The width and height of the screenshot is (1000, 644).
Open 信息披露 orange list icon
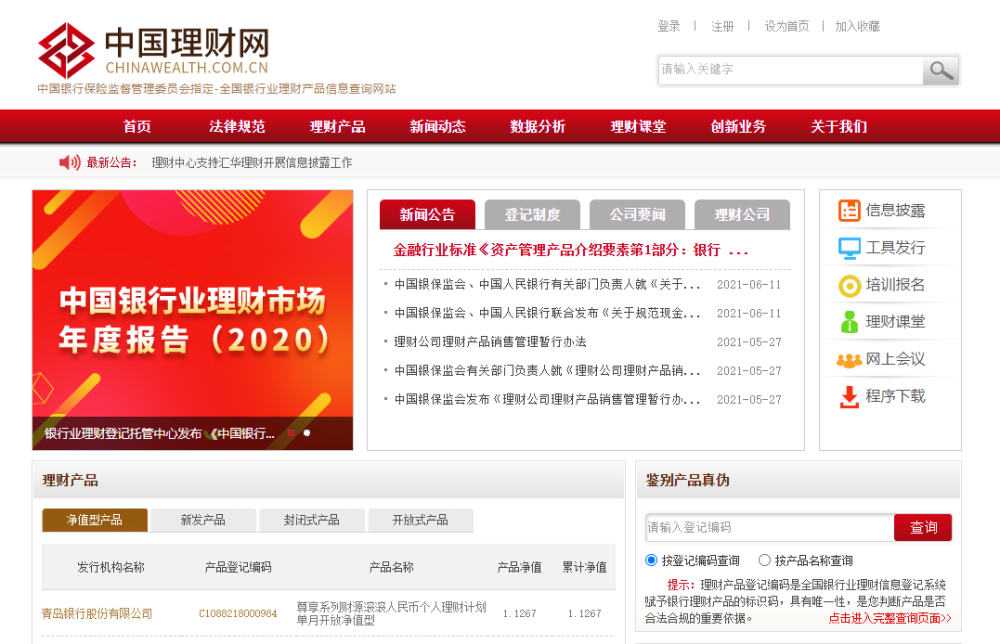point(849,210)
